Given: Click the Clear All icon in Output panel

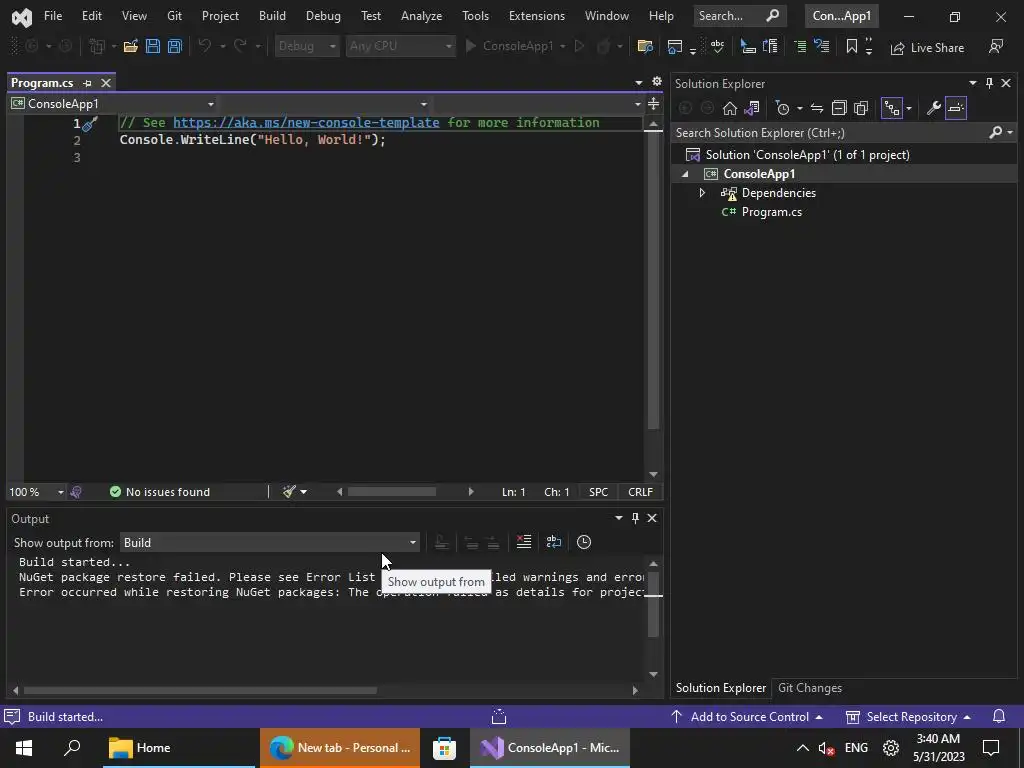Looking at the screenshot, I should (x=524, y=542).
